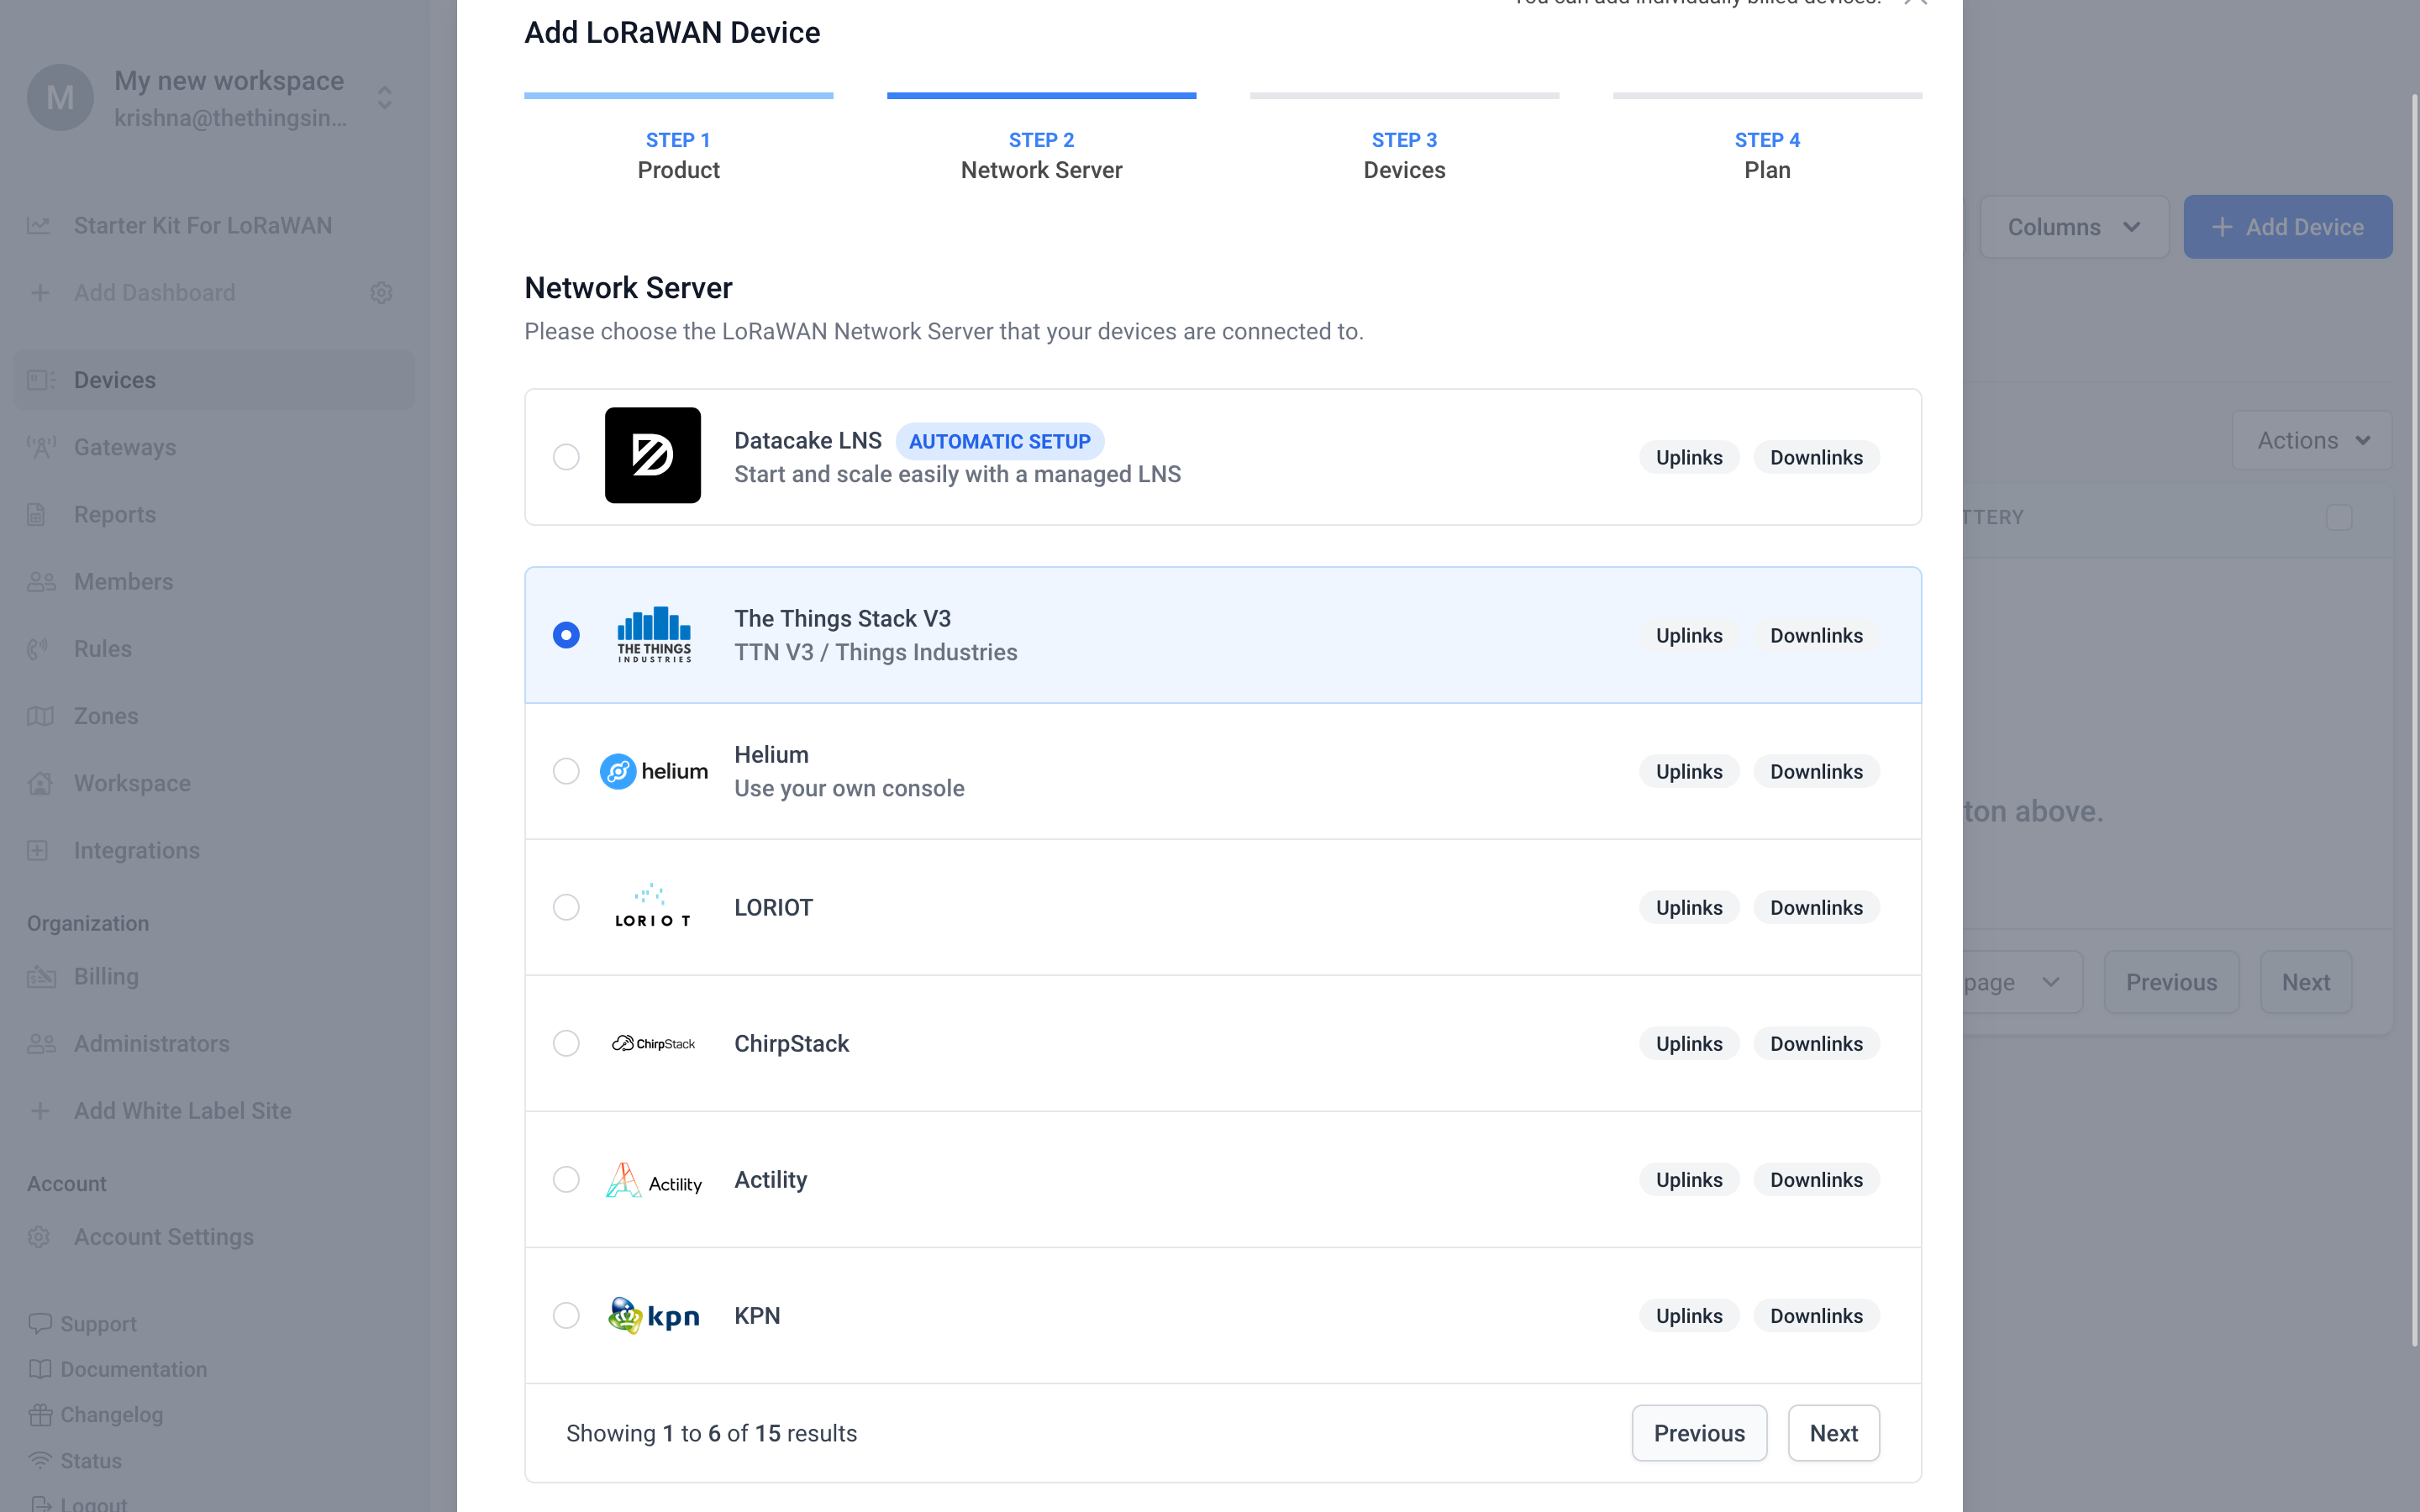
Task: Open the Actions dropdown
Action: click(x=2311, y=440)
